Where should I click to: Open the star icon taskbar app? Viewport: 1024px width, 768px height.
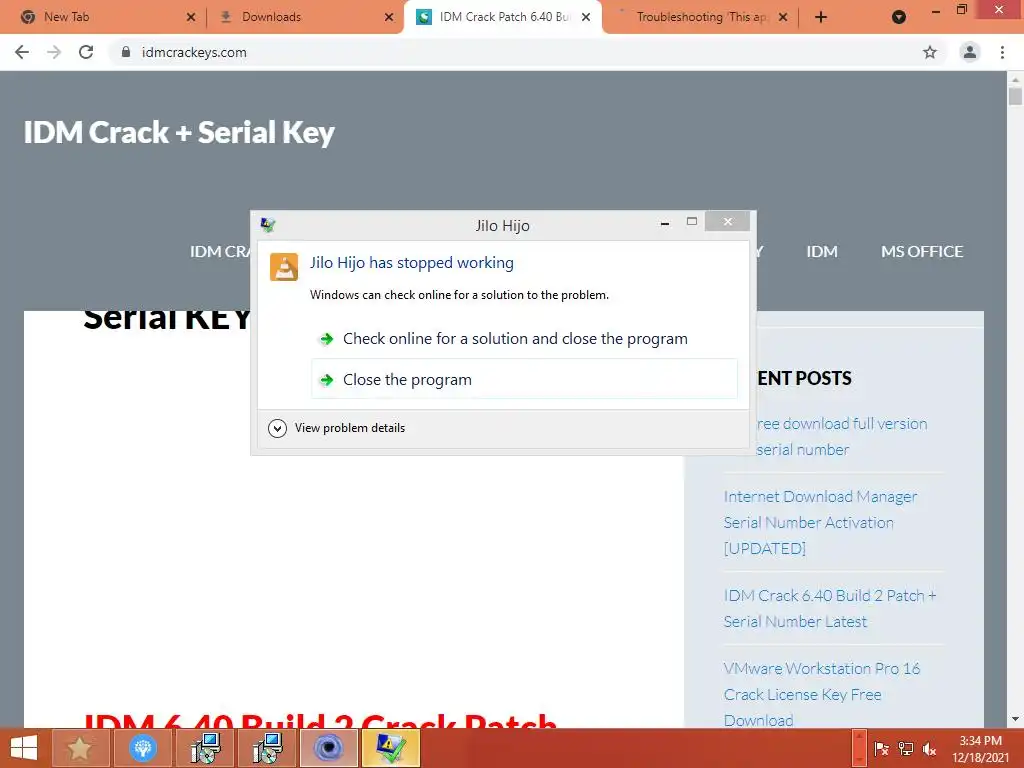pyautogui.click(x=79, y=748)
